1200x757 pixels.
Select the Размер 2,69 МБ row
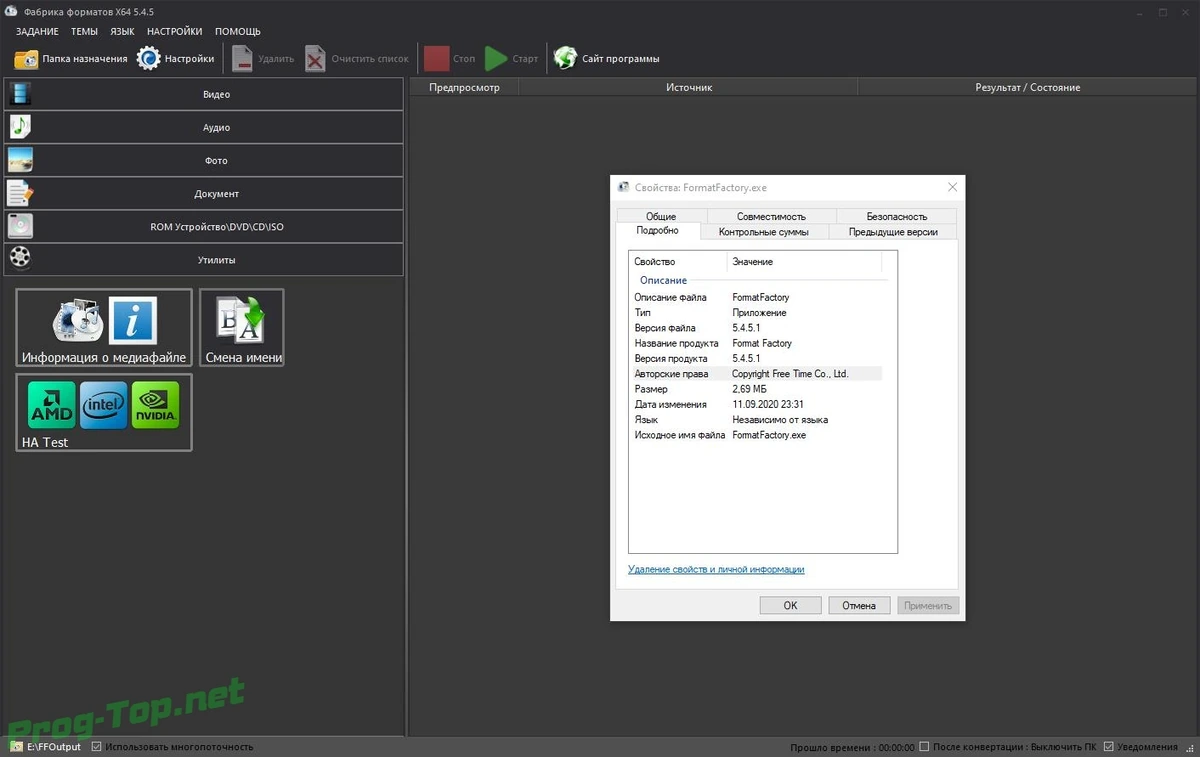[x=756, y=389]
